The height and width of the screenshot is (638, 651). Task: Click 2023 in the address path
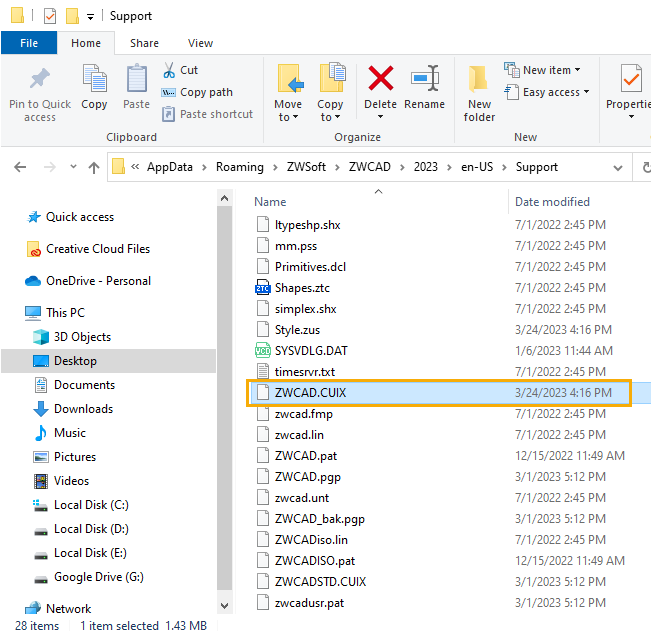tap(426, 167)
